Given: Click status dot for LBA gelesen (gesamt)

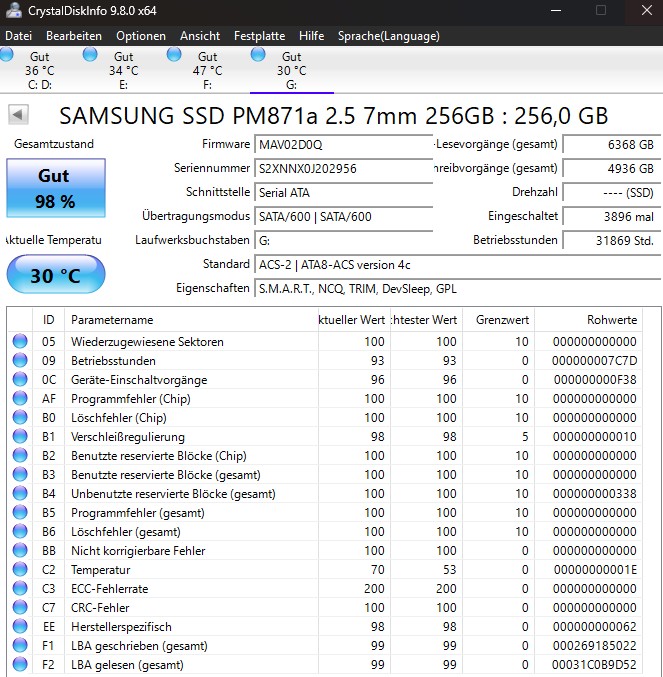Looking at the screenshot, I should (20, 664).
